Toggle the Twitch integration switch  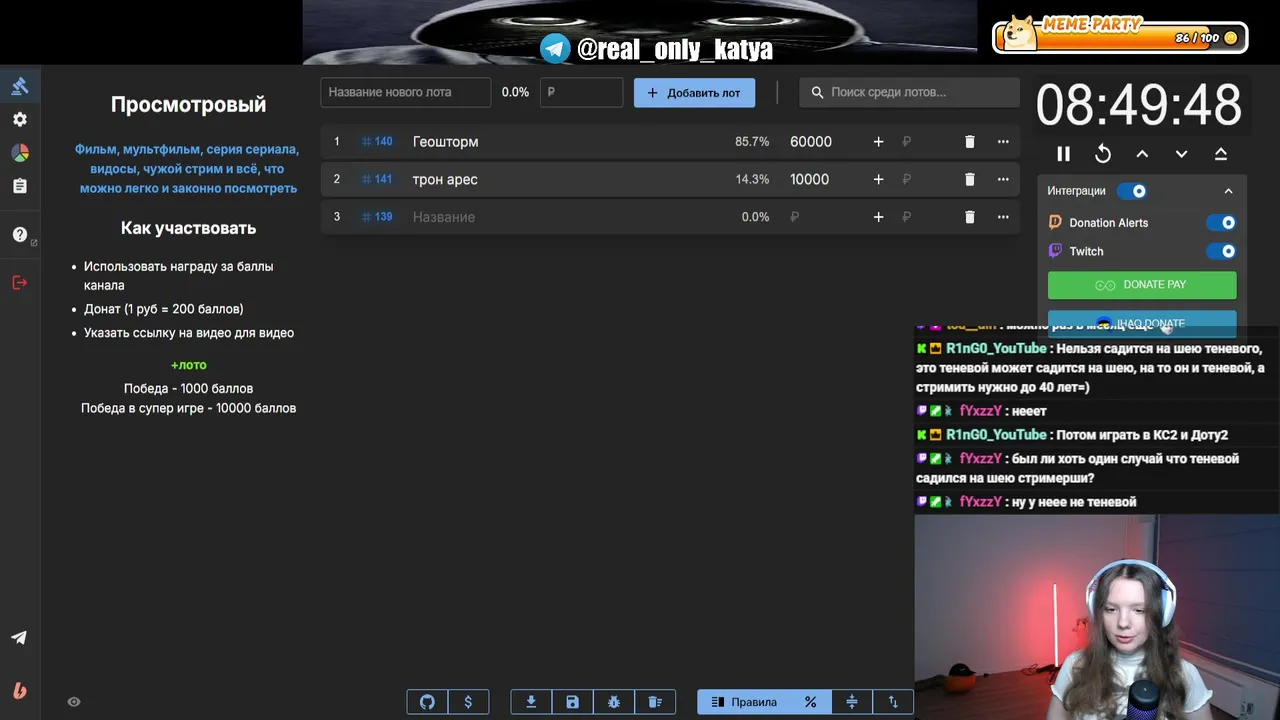(x=1221, y=251)
